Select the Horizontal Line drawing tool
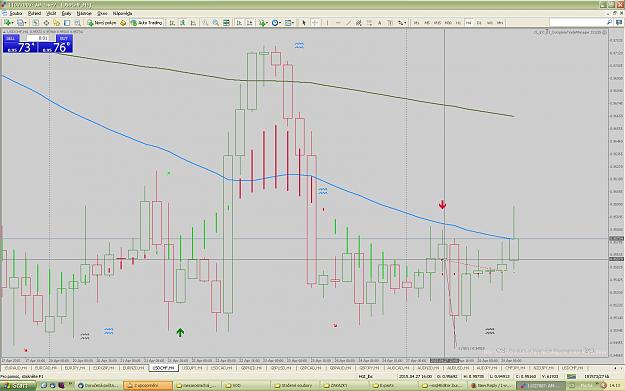 point(338,23)
